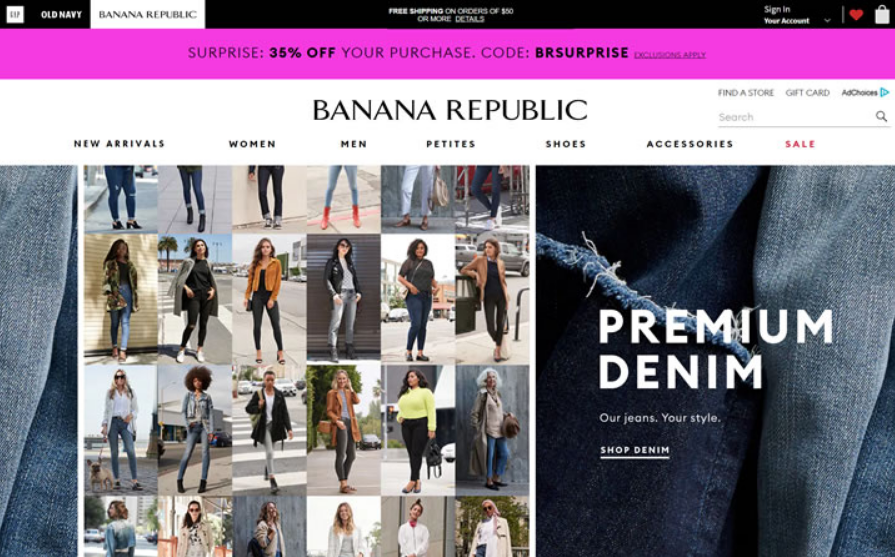Click the Gift Card link

(807, 92)
